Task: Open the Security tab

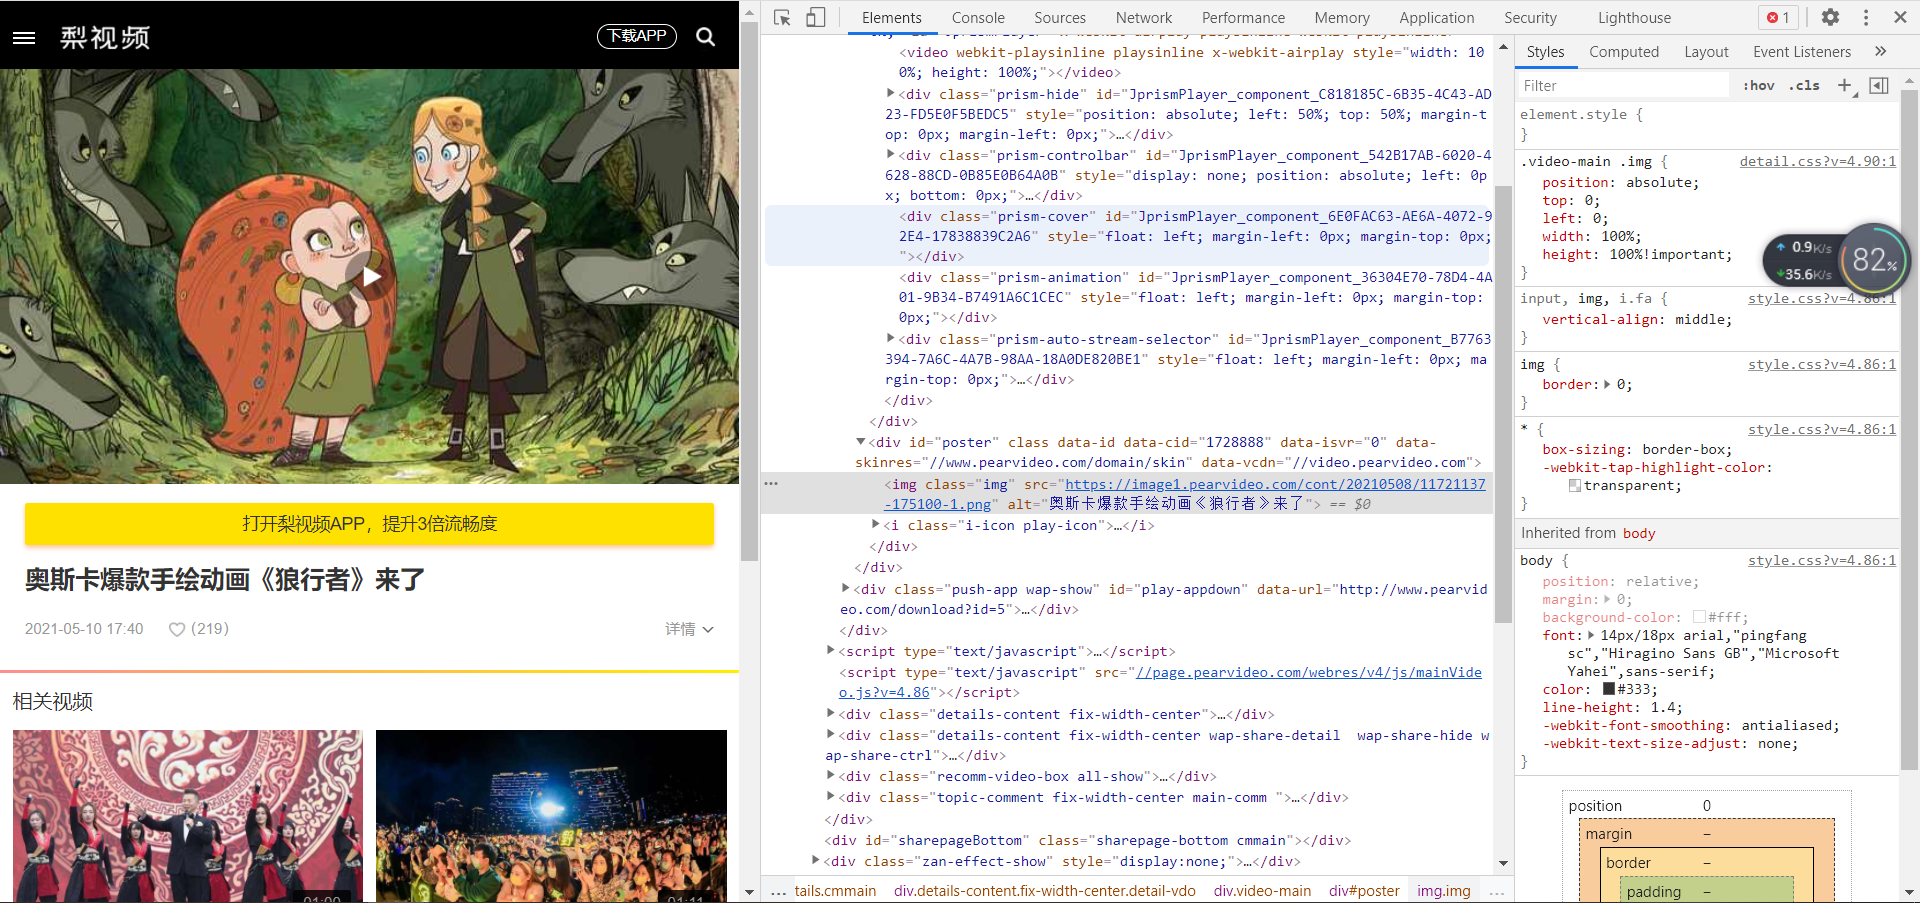Action: [x=1530, y=17]
